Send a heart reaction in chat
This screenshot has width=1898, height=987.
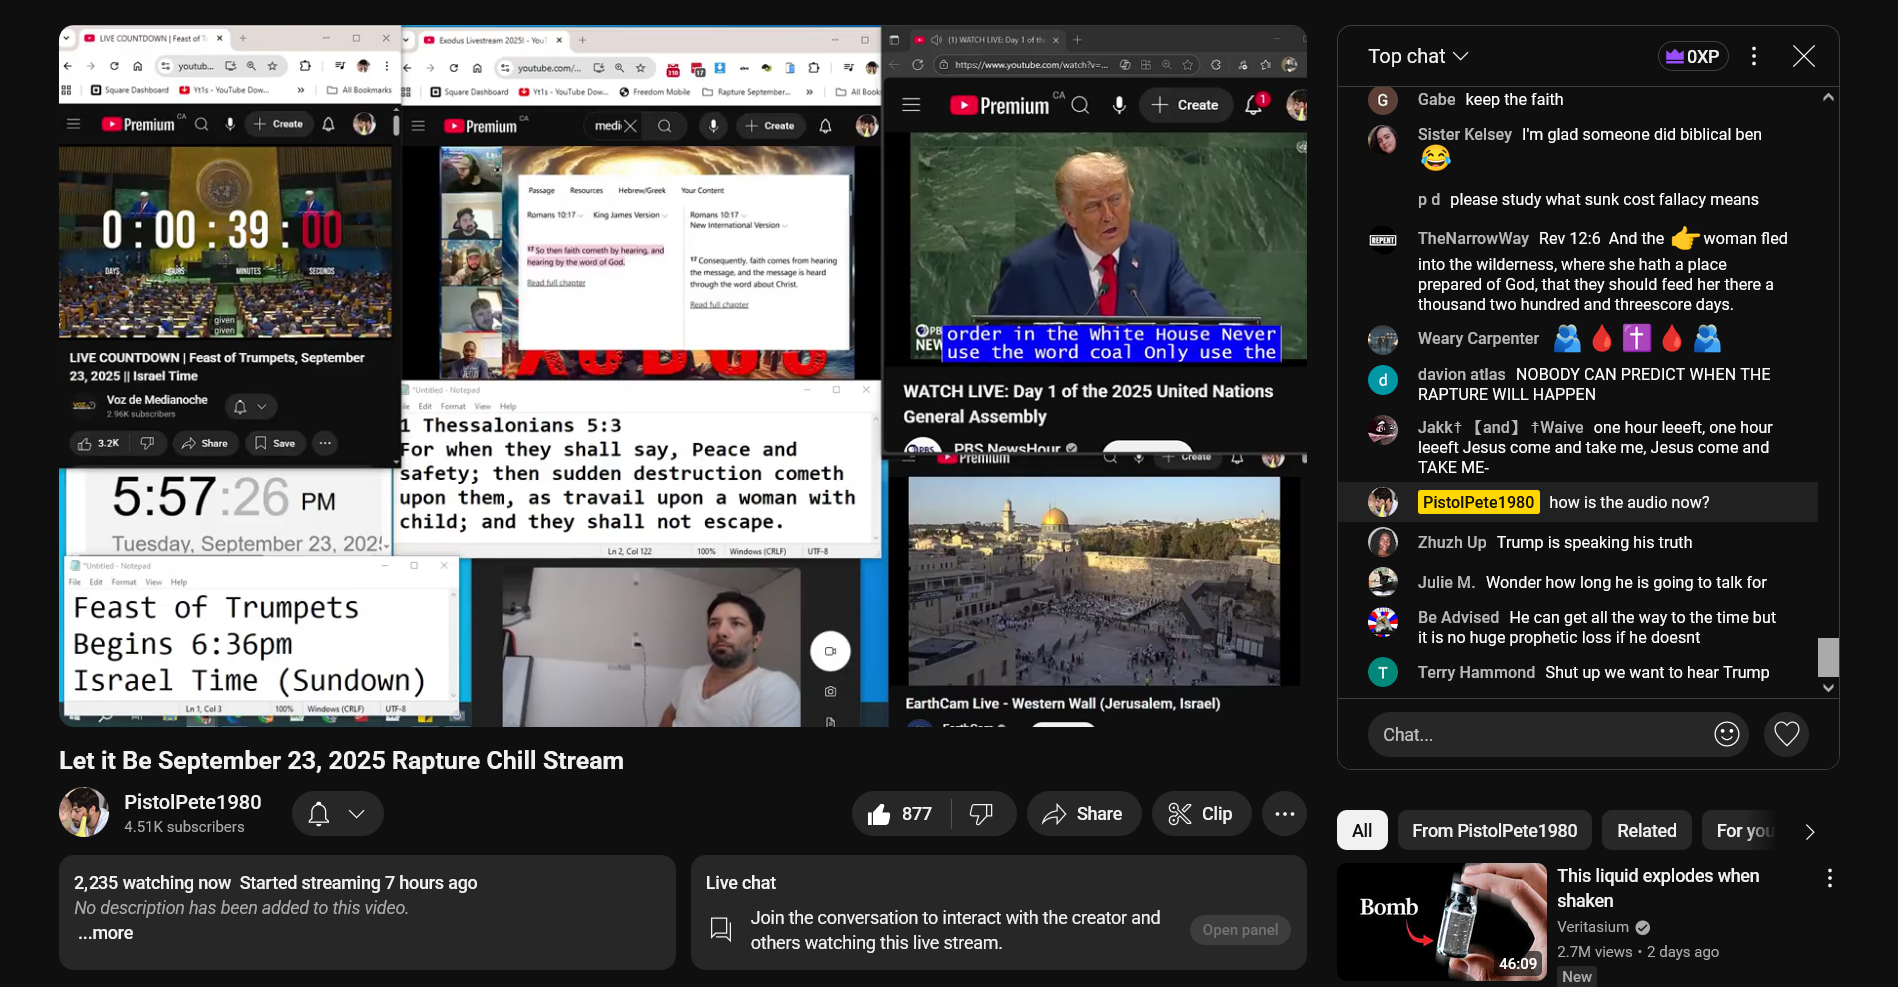pos(1786,735)
